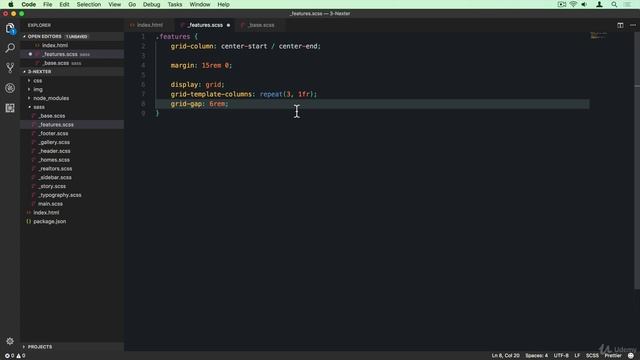Change language mode via SCSS status item
The width and height of the screenshot is (640, 360).
(x=592, y=356)
